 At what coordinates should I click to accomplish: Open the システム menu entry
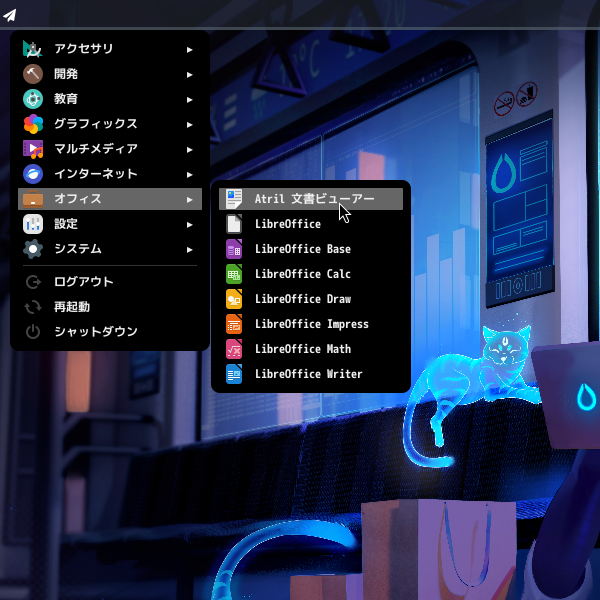110,249
